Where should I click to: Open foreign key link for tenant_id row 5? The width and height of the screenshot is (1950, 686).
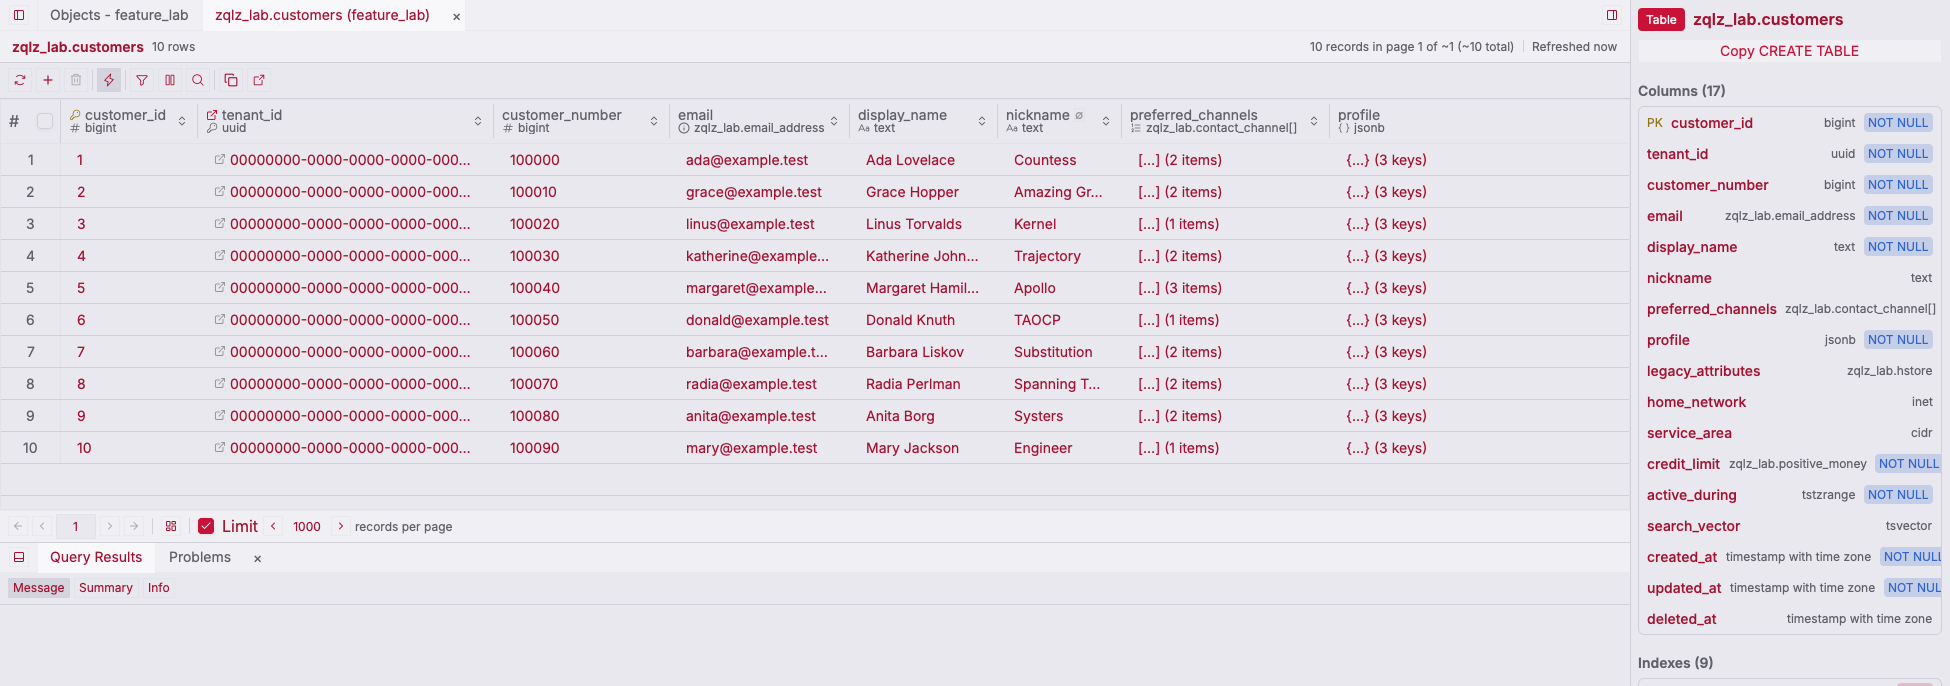[219, 288]
